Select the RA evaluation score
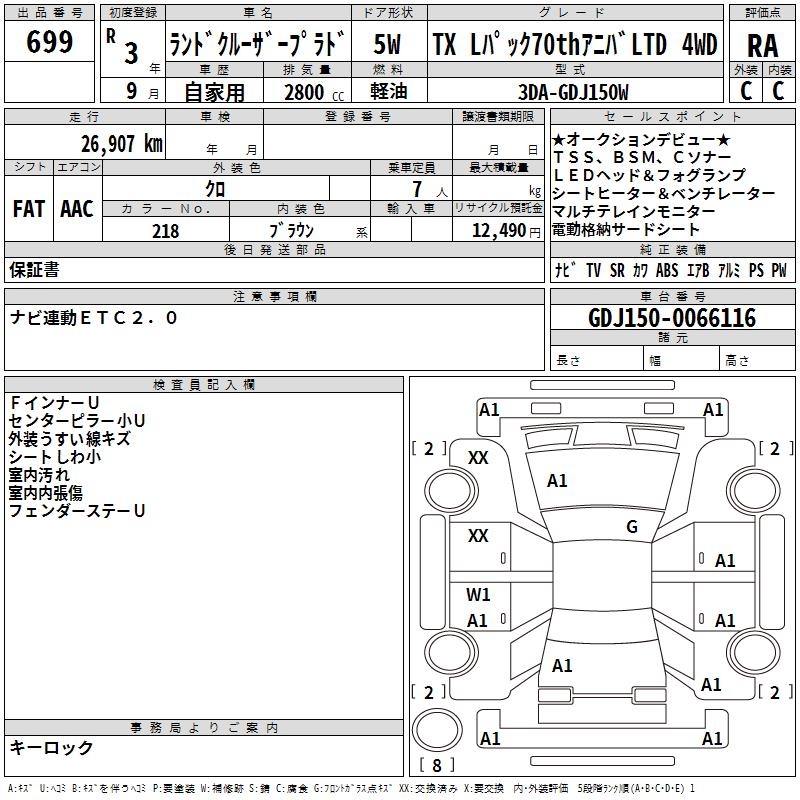This screenshot has width=800, height=800. pyautogui.click(x=763, y=44)
